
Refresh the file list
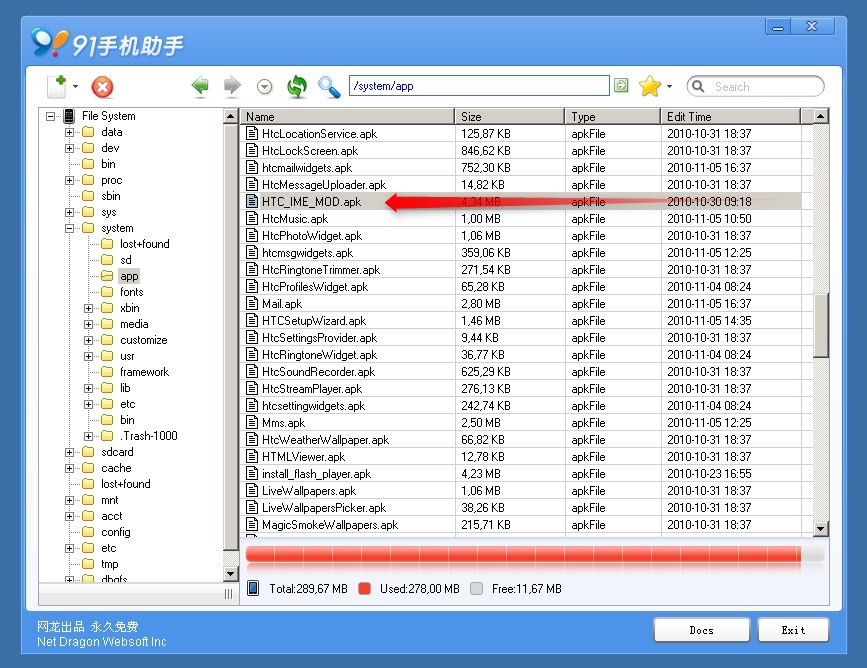click(297, 87)
